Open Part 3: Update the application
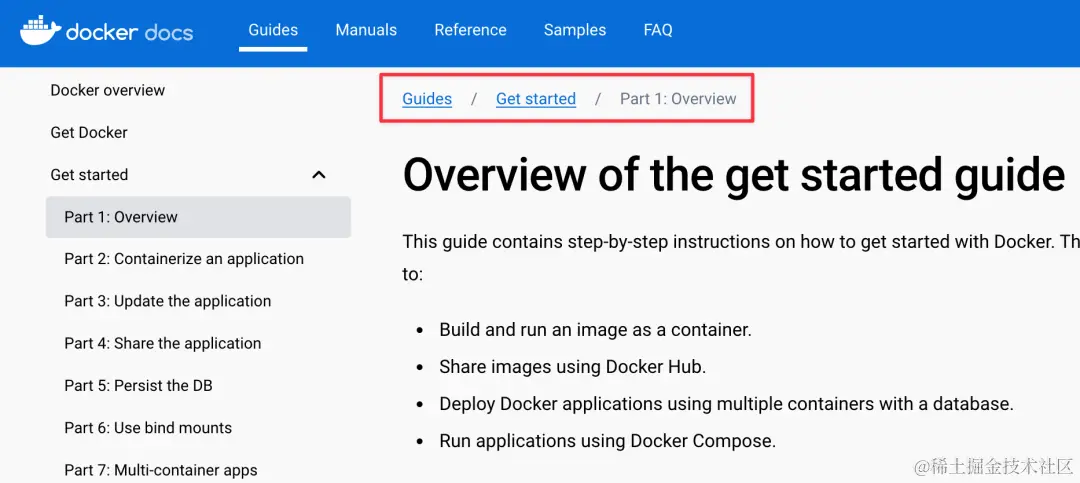 [167, 301]
